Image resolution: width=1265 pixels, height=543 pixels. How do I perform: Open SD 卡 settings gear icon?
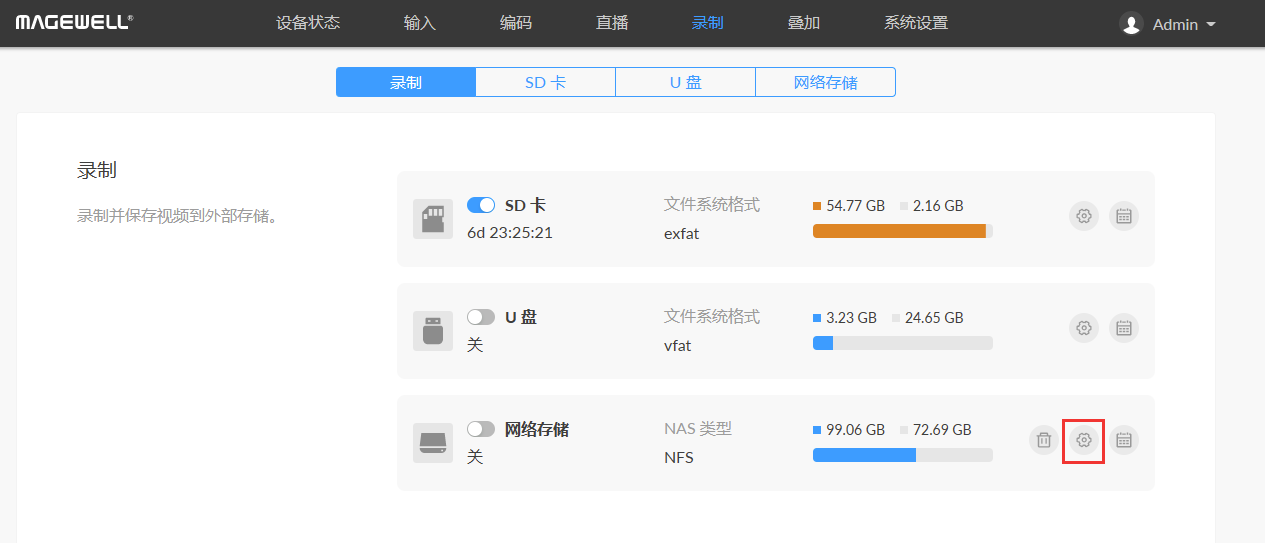(x=1083, y=216)
